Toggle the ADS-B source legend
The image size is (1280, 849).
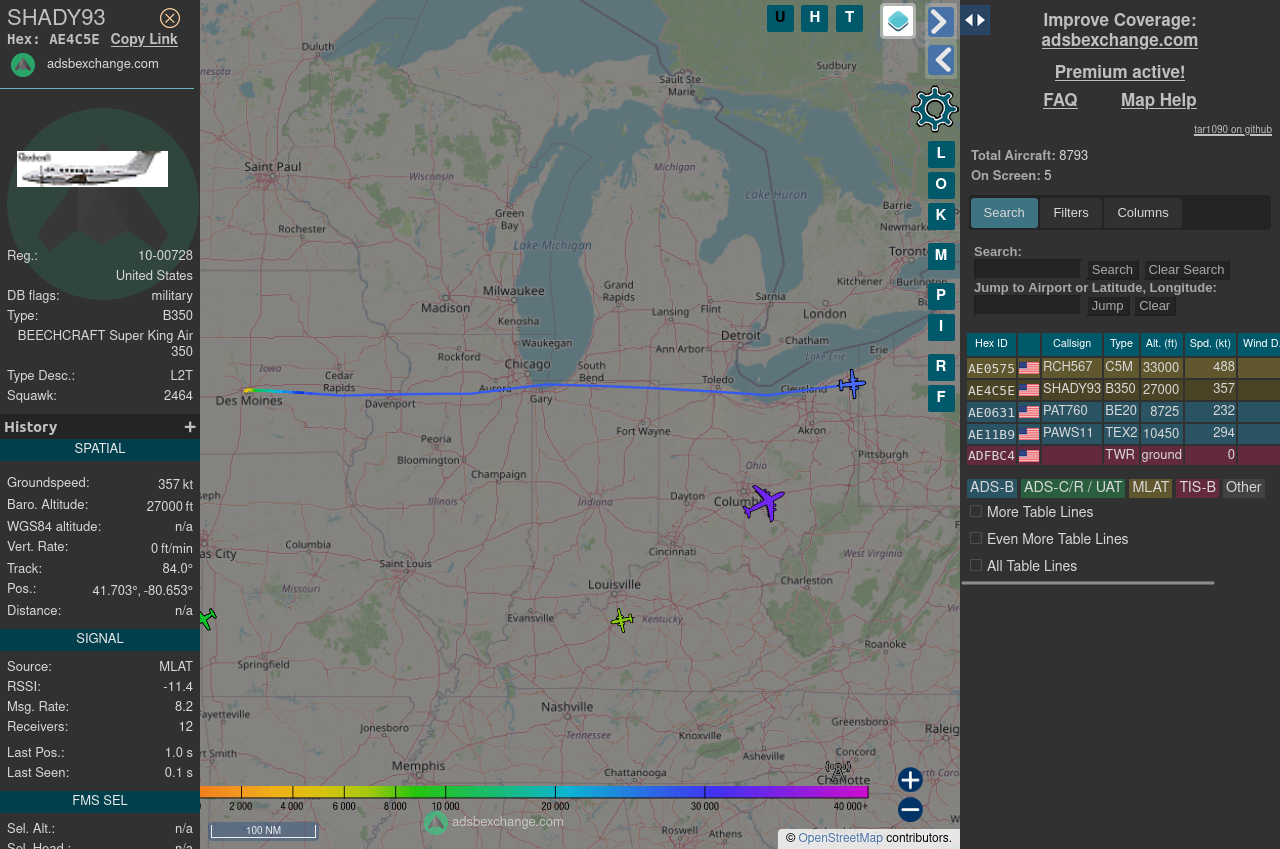coord(992,488)
